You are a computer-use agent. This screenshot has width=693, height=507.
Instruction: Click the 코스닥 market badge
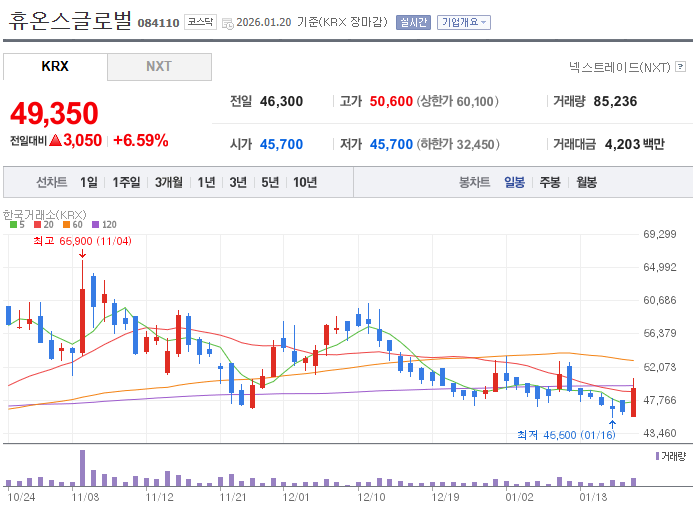(x=200, y=22)
